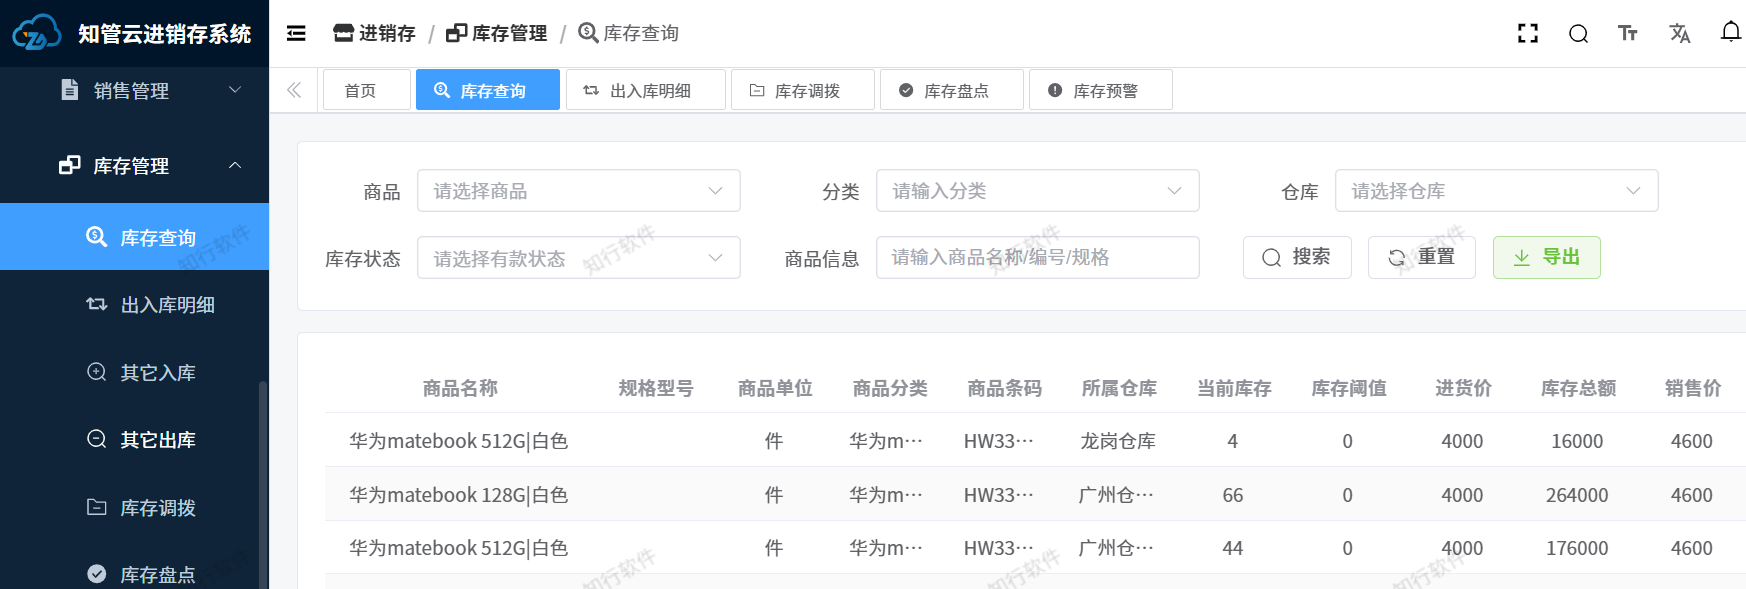This screenshot has width=1746, height=589.
Task: Switch to the 库存预警 tab
Action: click(x=1100, y=91)
